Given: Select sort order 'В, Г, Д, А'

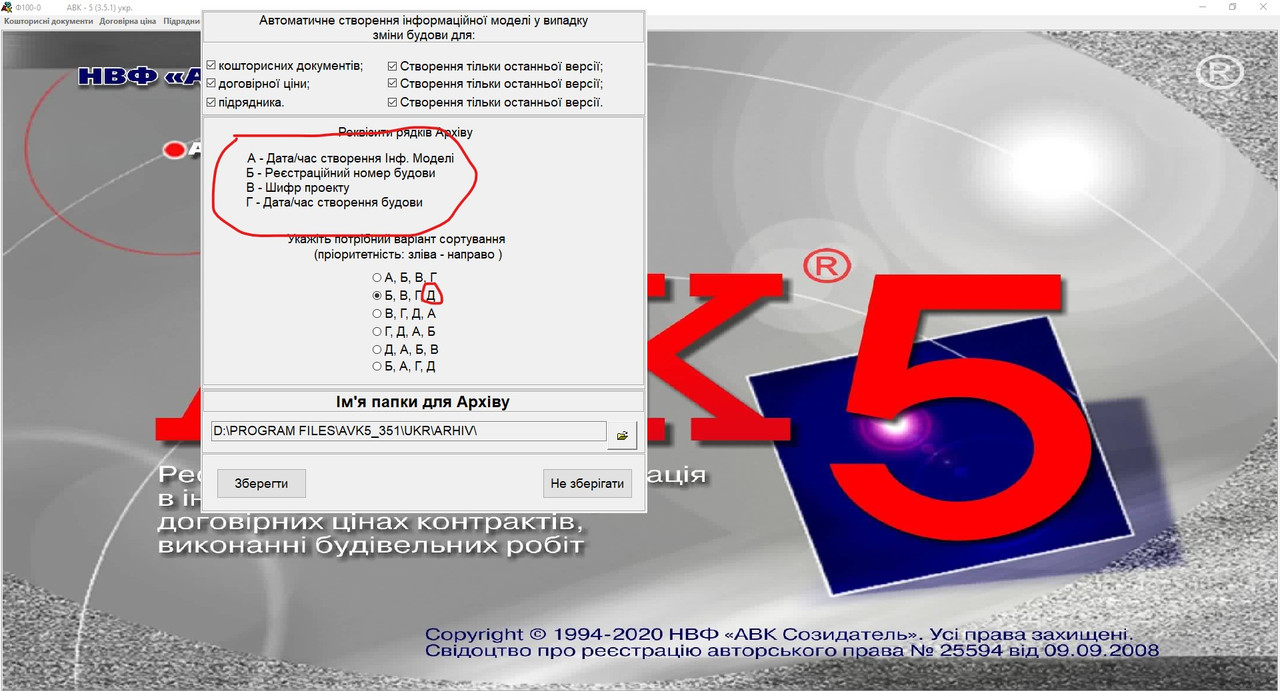Looking at the screenshot, I should coord(377,313).
